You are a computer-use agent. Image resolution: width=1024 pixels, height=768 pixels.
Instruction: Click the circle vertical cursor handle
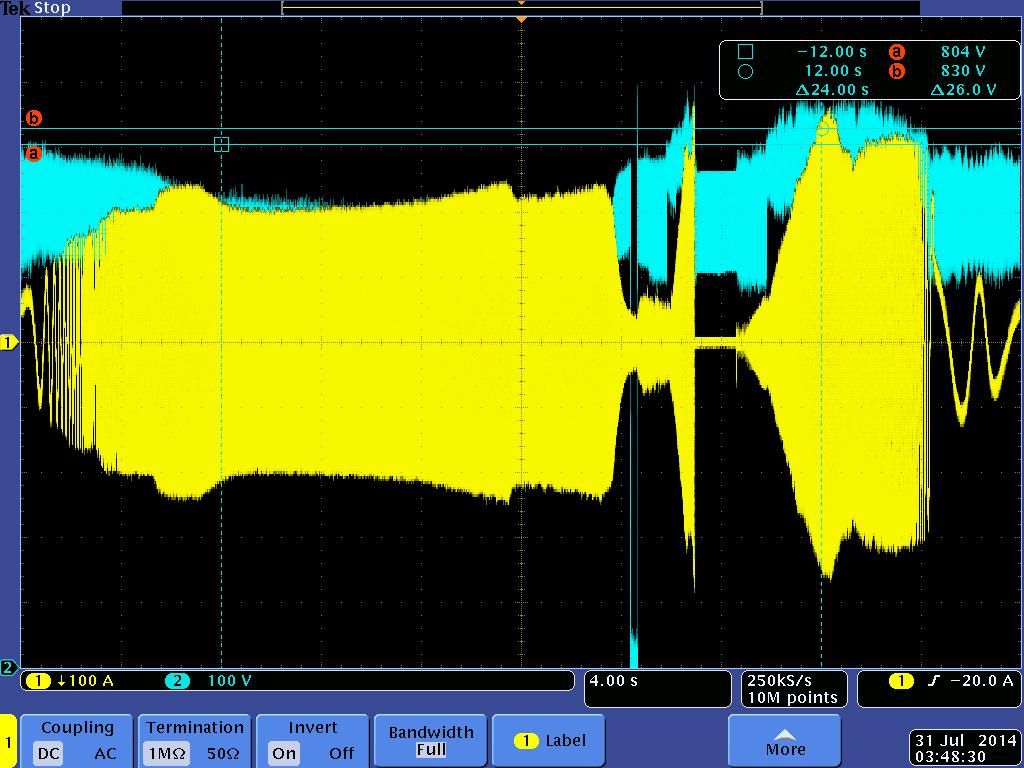[822, 129]
